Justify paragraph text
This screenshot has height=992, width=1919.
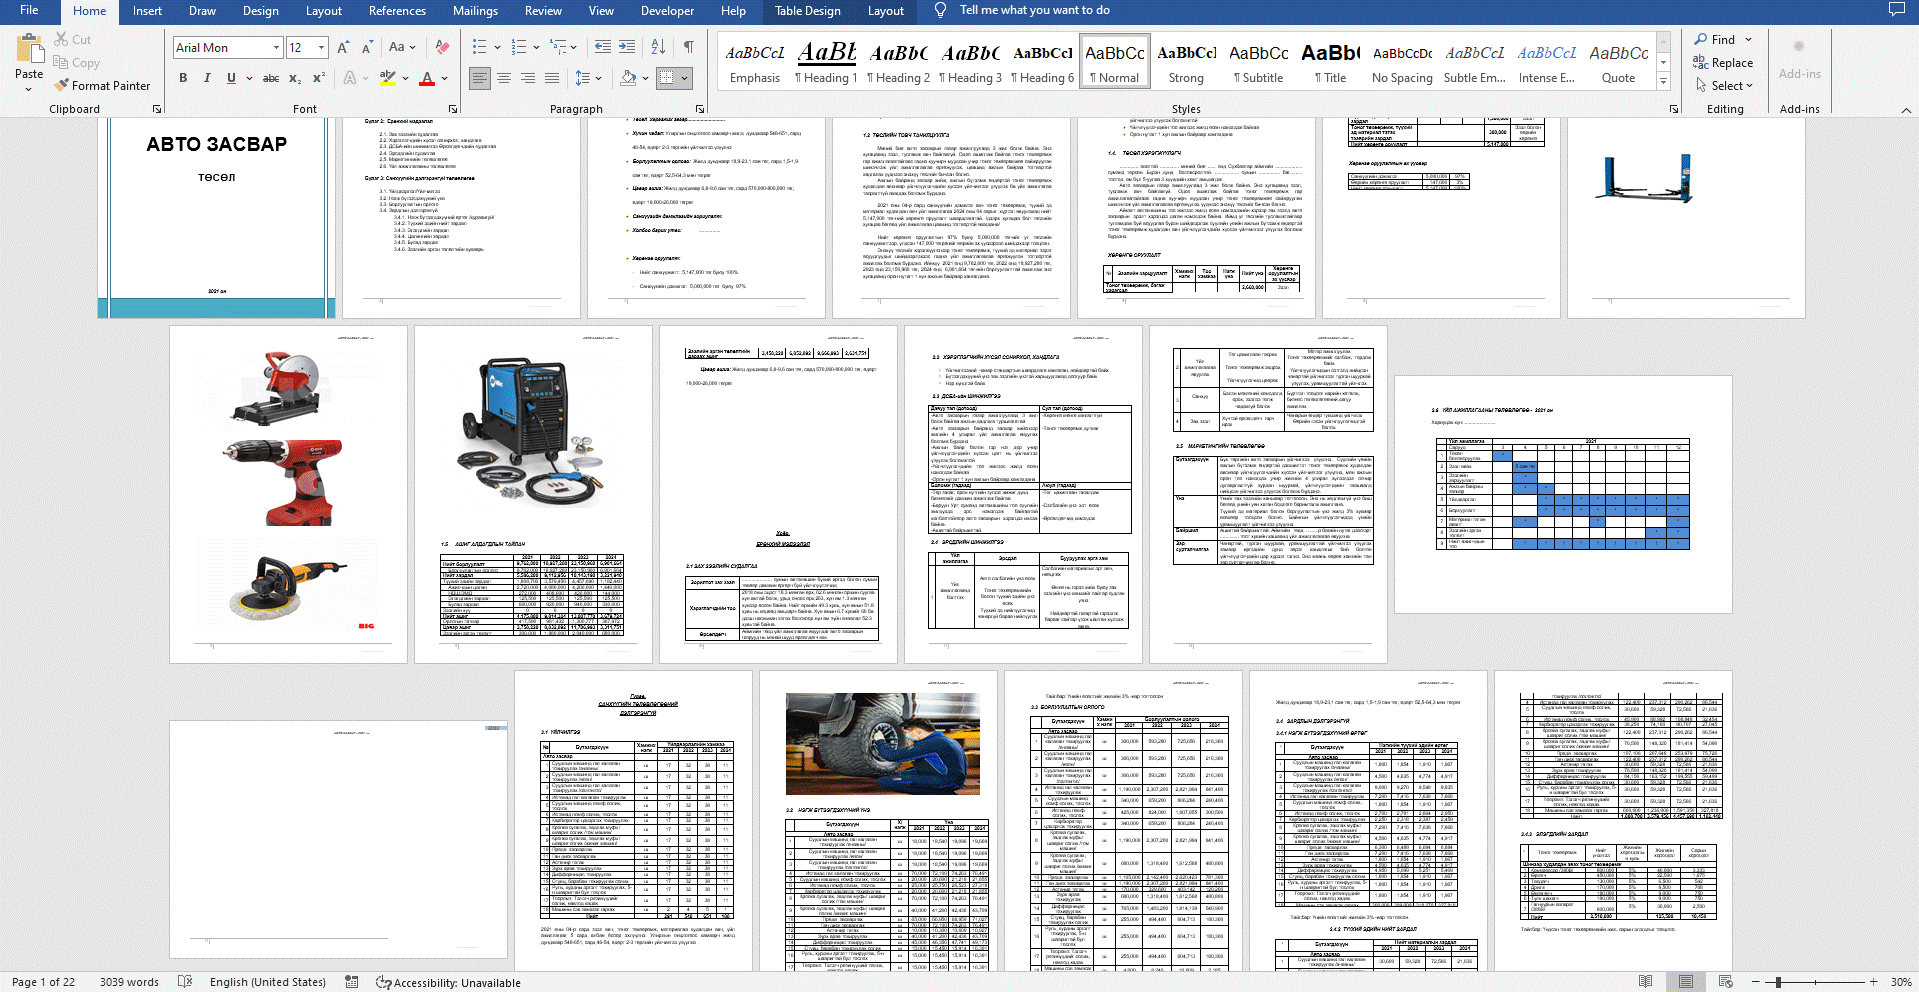(552, 78)
